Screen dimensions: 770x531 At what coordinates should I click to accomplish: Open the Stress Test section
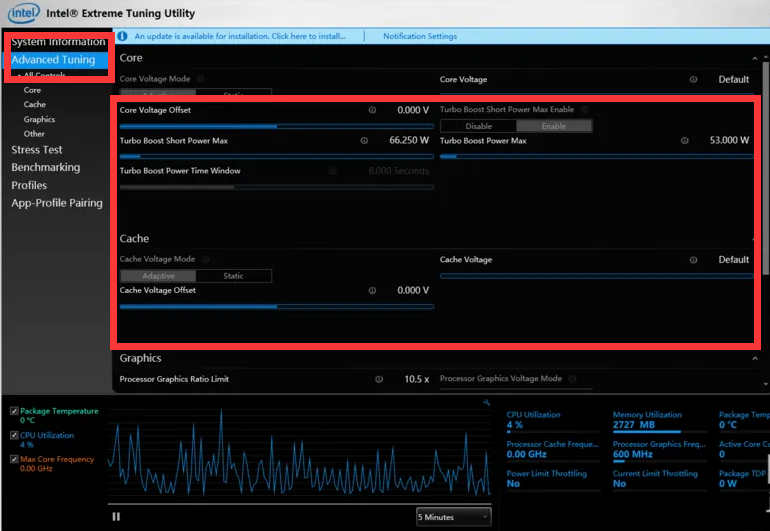click(37, 150)
